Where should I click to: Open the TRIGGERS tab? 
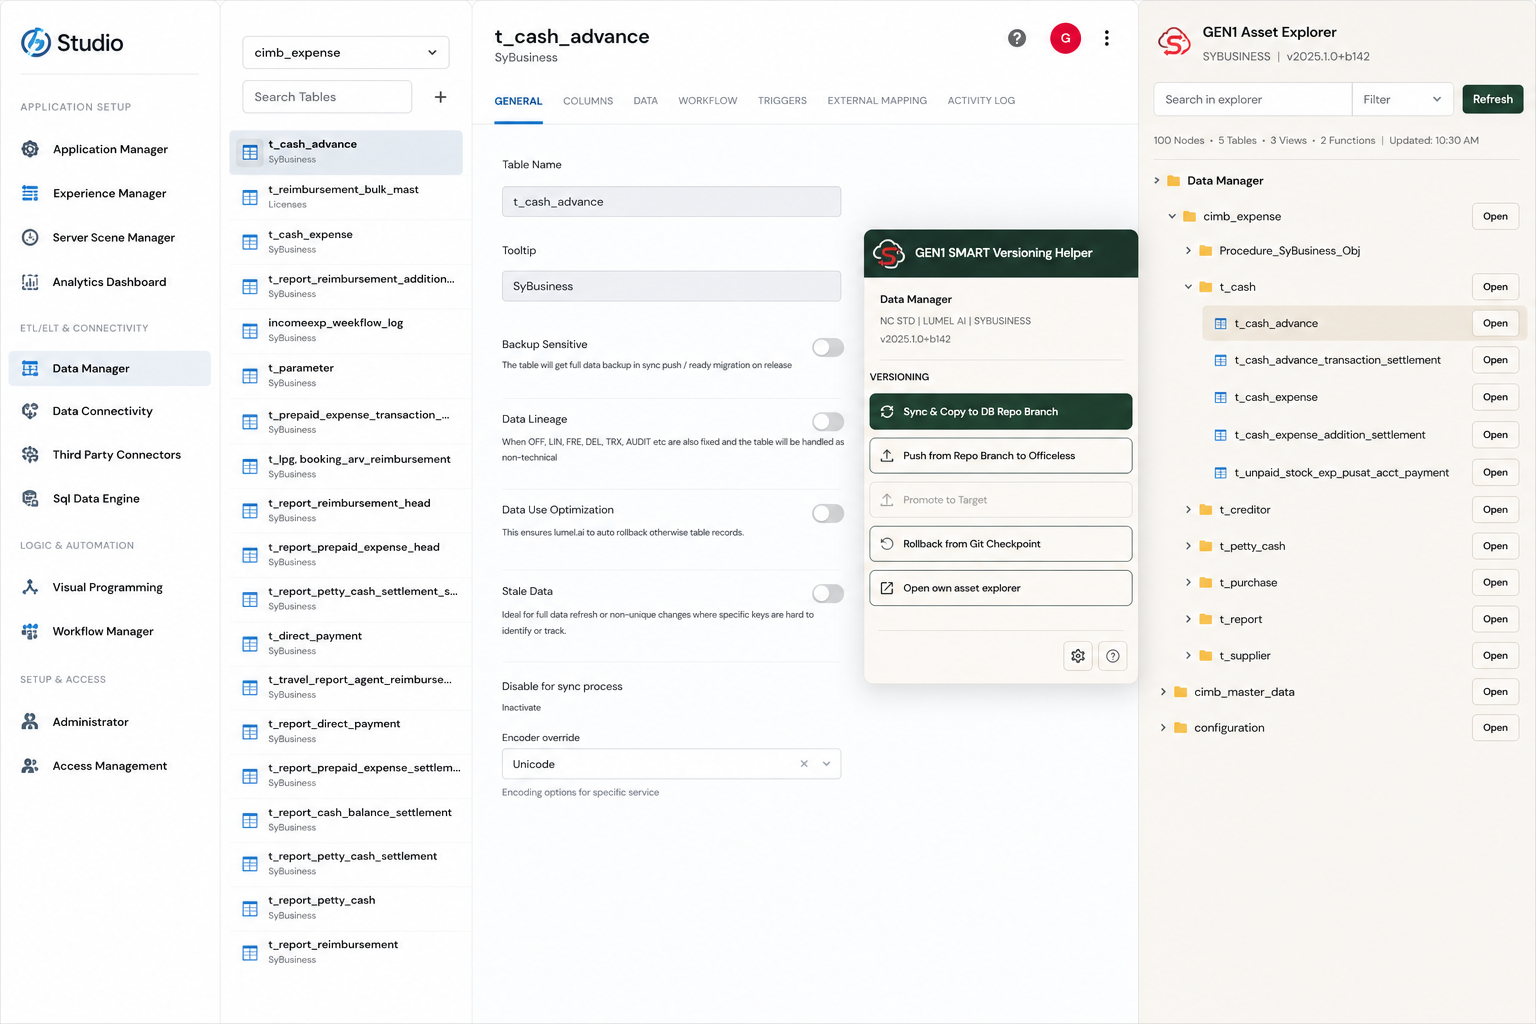coord(782,101)
